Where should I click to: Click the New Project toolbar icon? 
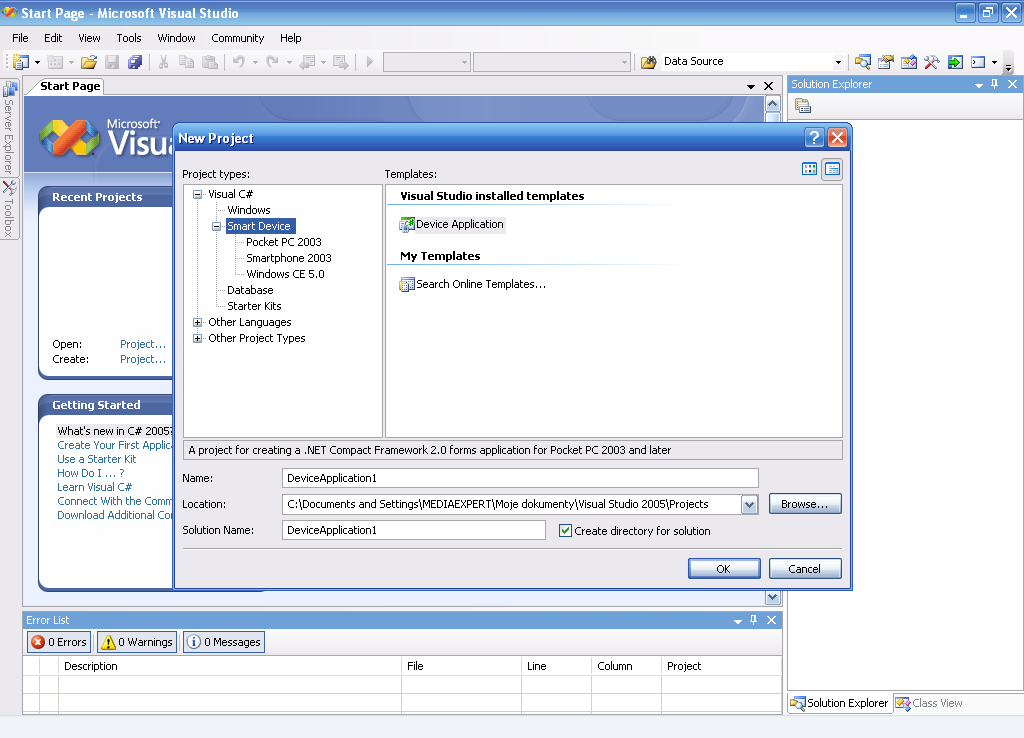click(21, 62)
